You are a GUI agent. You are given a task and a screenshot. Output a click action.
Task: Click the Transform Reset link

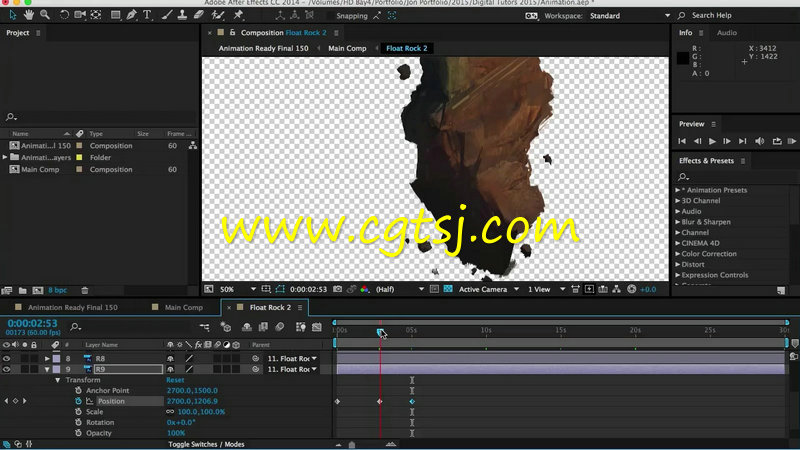(x=175, y=380)
